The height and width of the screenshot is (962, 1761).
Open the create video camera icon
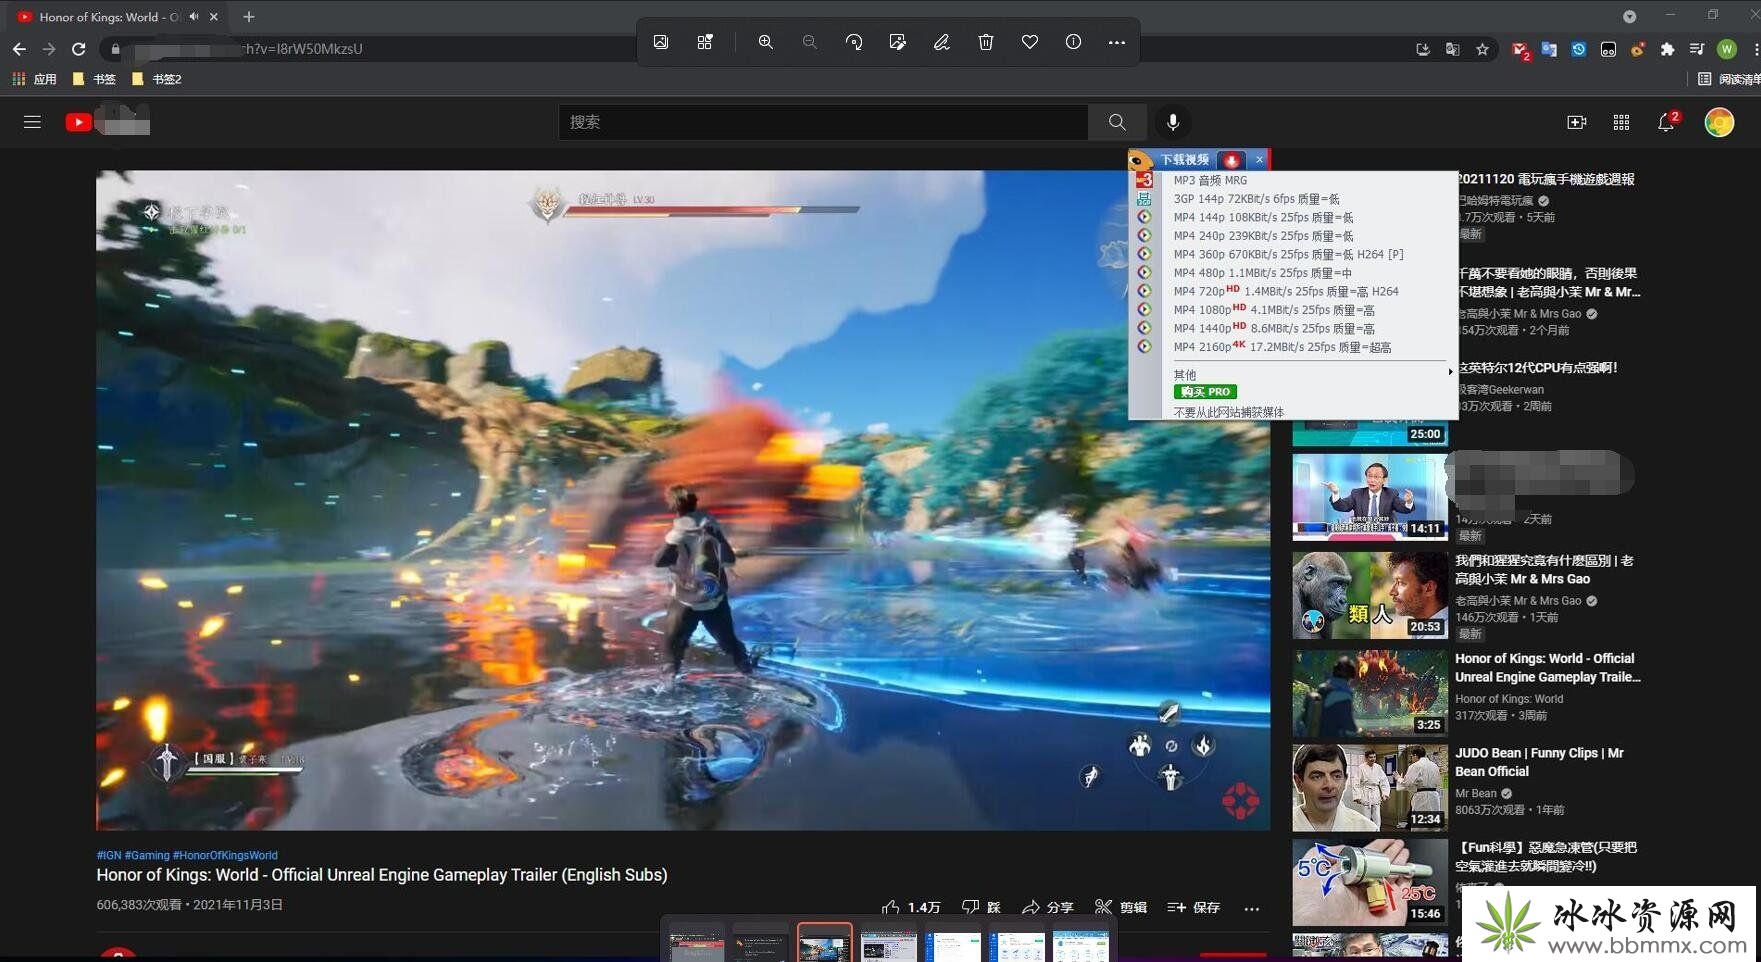pyautogui.click(x=1577, y=122)
